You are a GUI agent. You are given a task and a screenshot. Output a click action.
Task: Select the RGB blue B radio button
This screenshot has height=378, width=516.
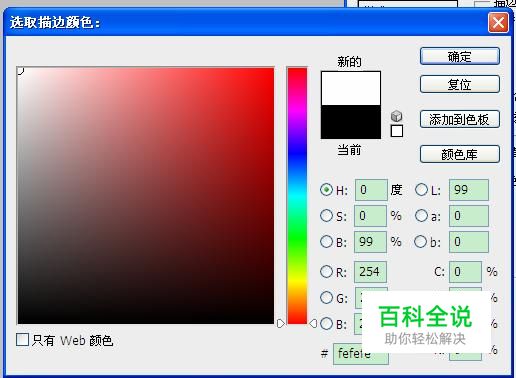326,323
